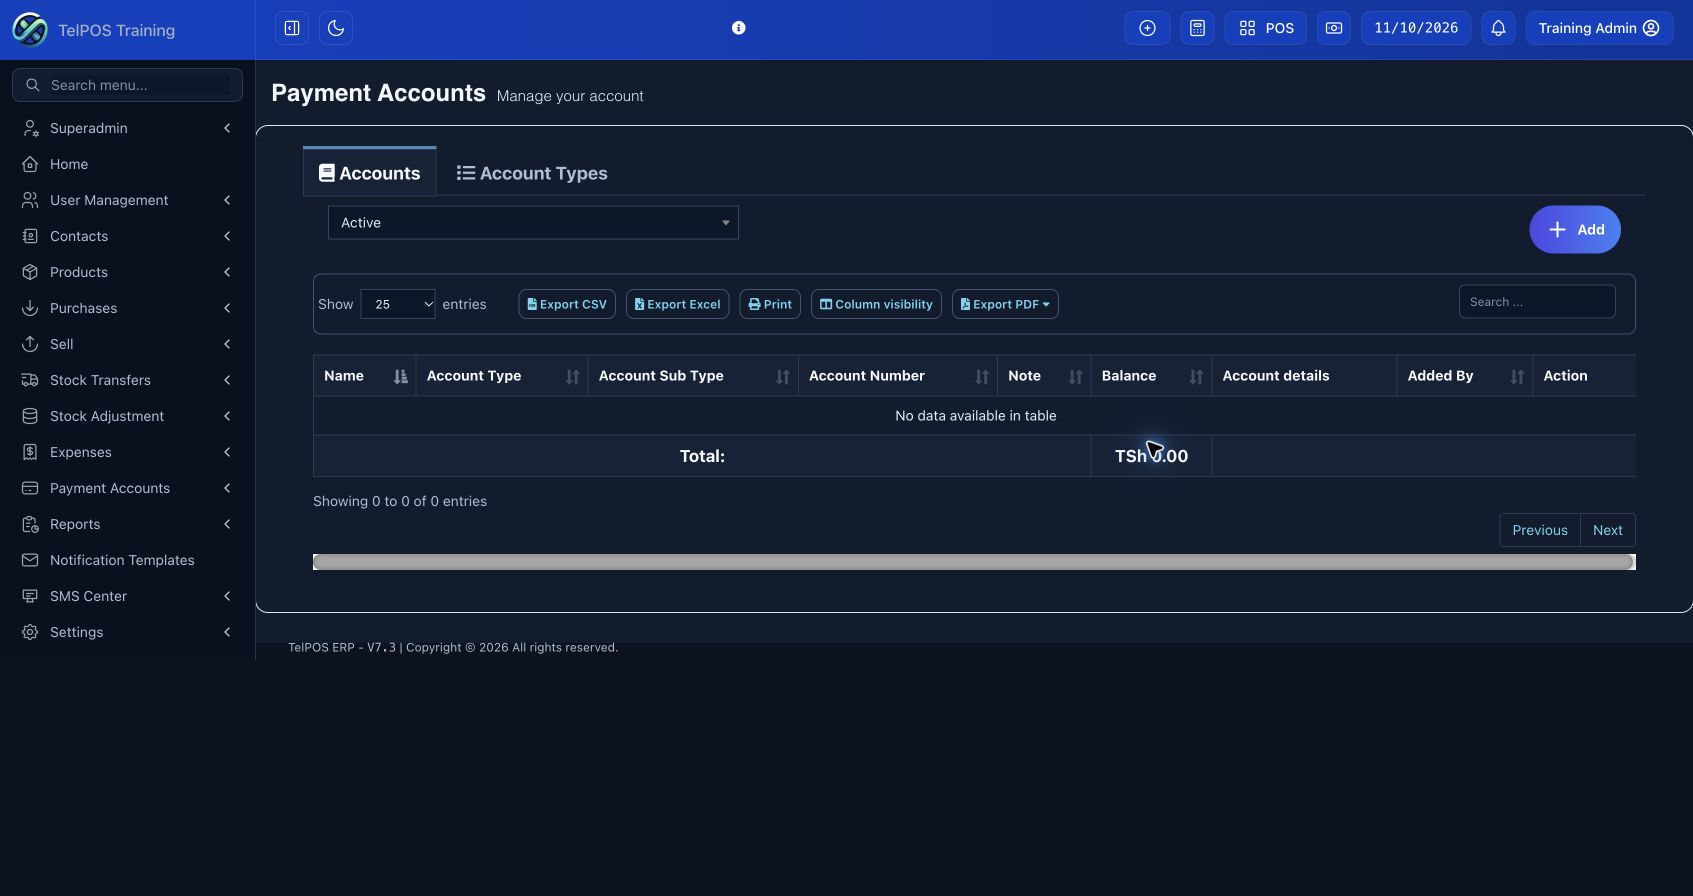This screenshot has height=896, width=1693.
Task: Open the Export PDF dropdown
Action: 1005,304
